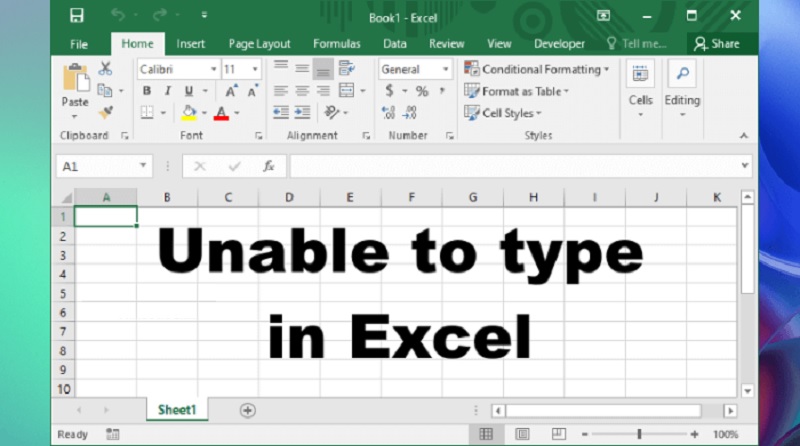Screen dimensions: 800x446
Task: Click the Share button
Action: pos(716,44)
